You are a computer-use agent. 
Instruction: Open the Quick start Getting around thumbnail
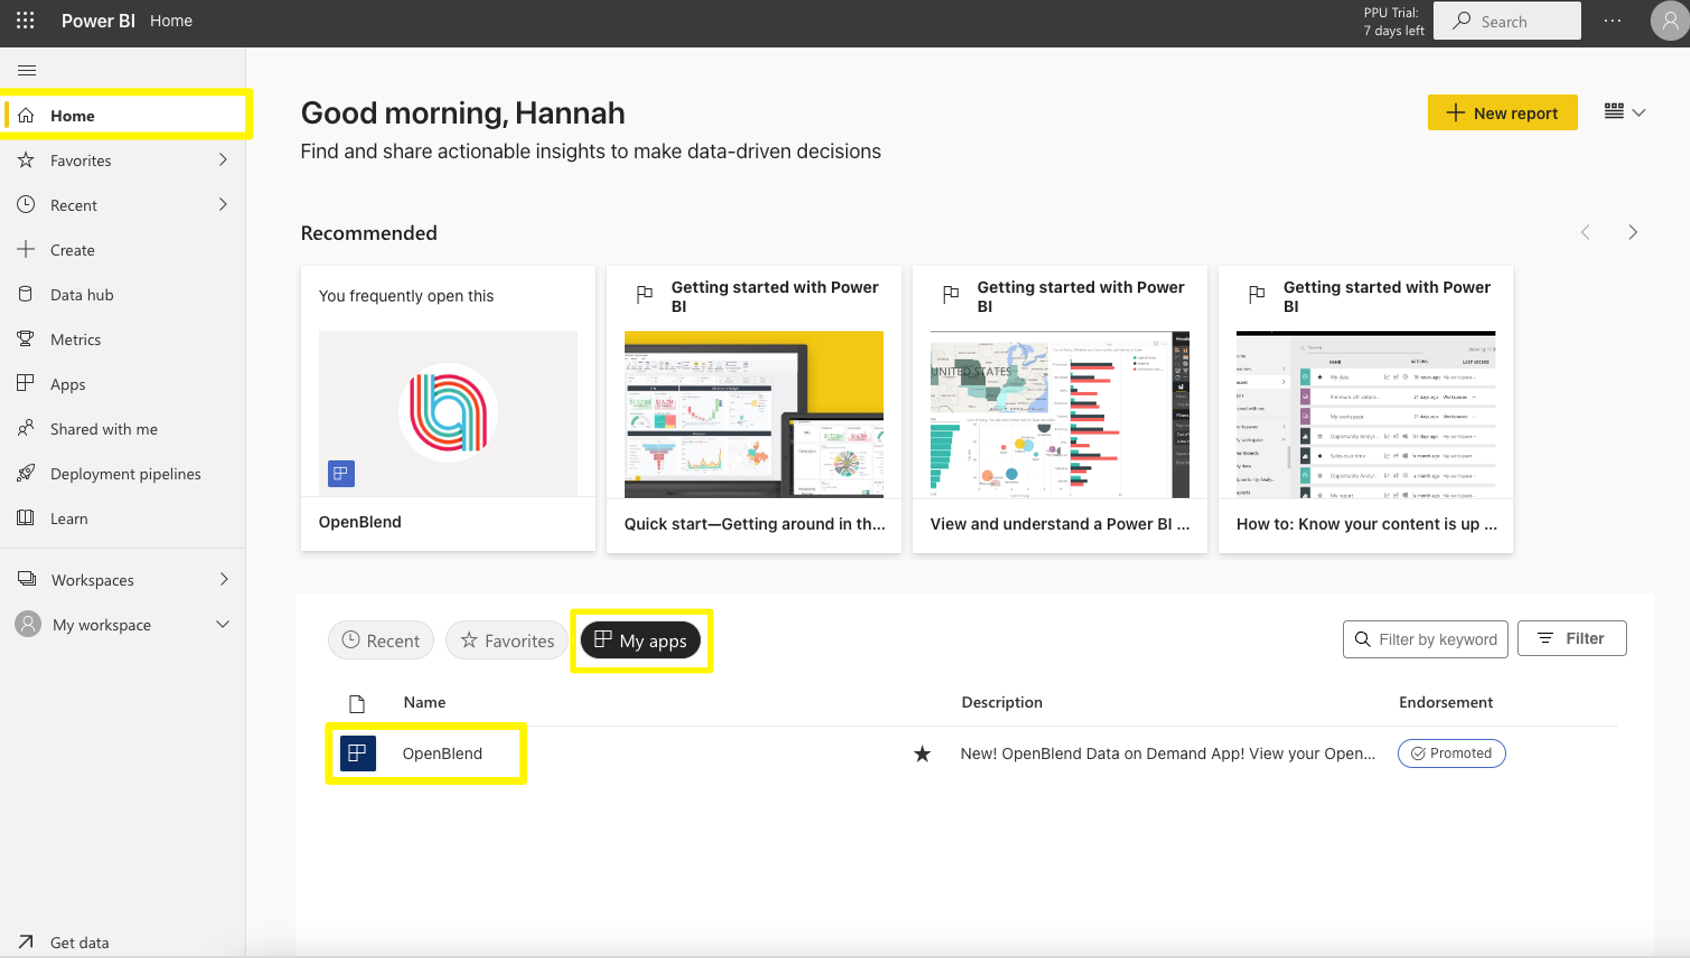coord(754,414)
